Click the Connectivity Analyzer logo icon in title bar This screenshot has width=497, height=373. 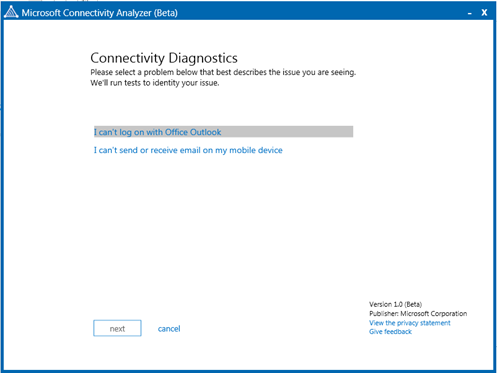11,12
